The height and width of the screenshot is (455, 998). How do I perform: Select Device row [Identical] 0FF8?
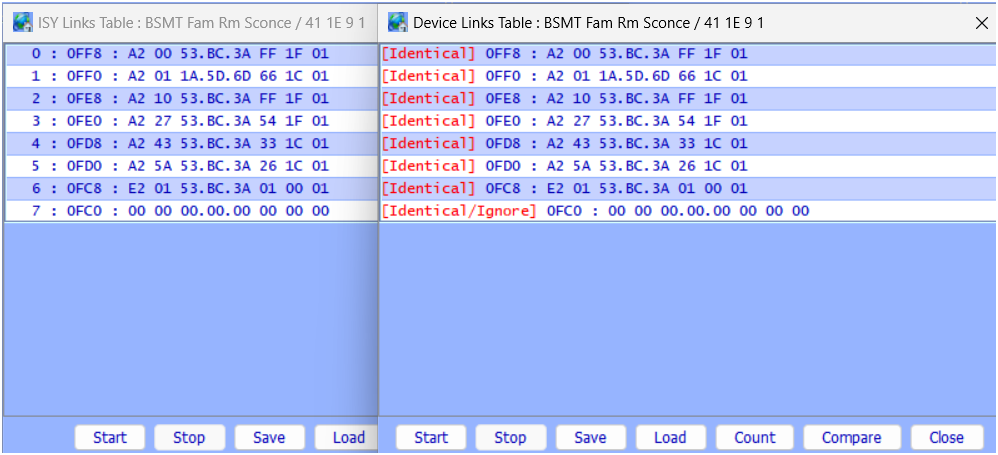point(689,53)
